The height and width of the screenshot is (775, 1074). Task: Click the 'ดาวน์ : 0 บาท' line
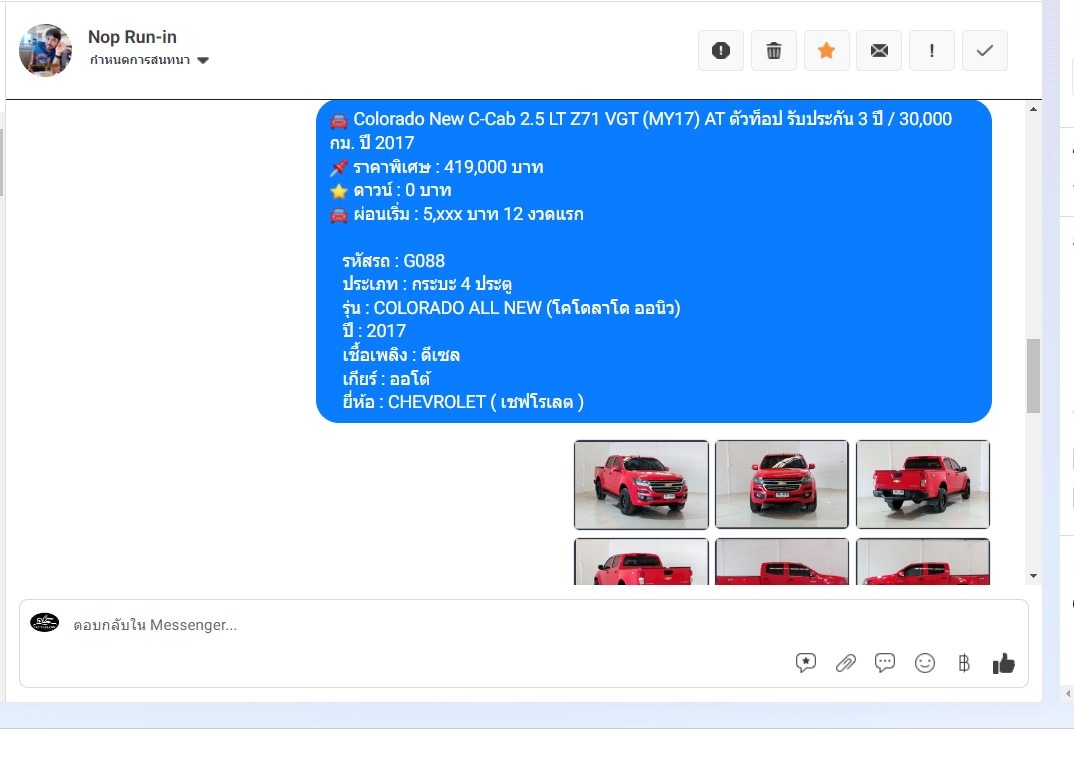click(x=402, y=190)
